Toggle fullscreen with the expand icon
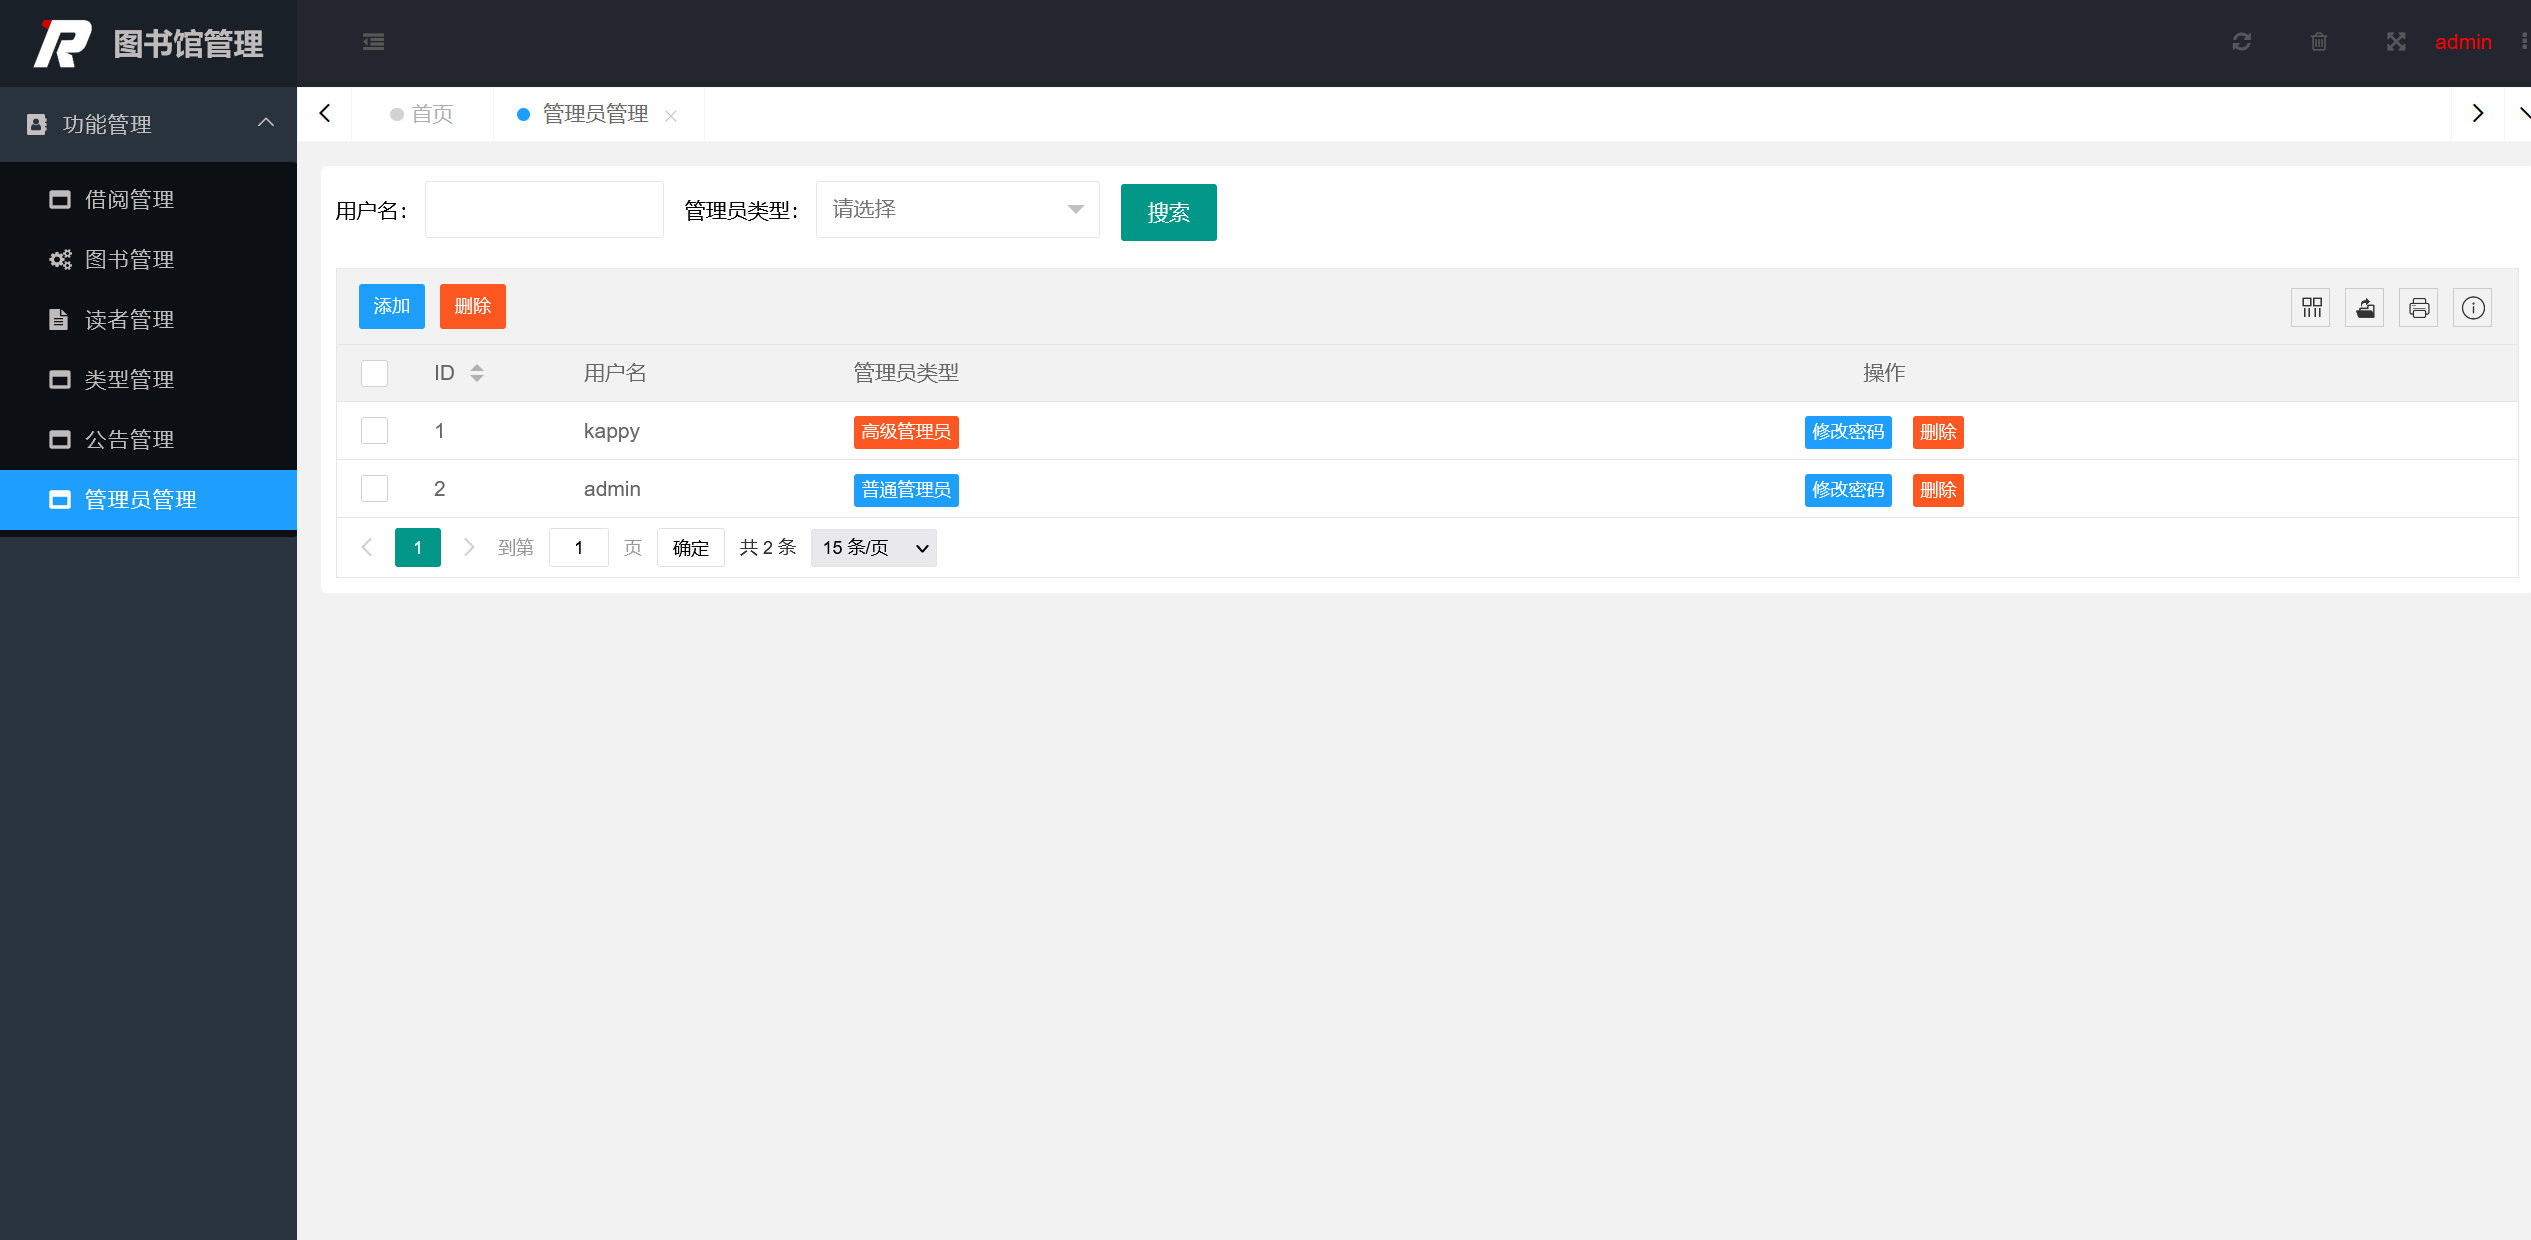This screenshot has width=2531, height=1240. click(x=2396, y=42)
